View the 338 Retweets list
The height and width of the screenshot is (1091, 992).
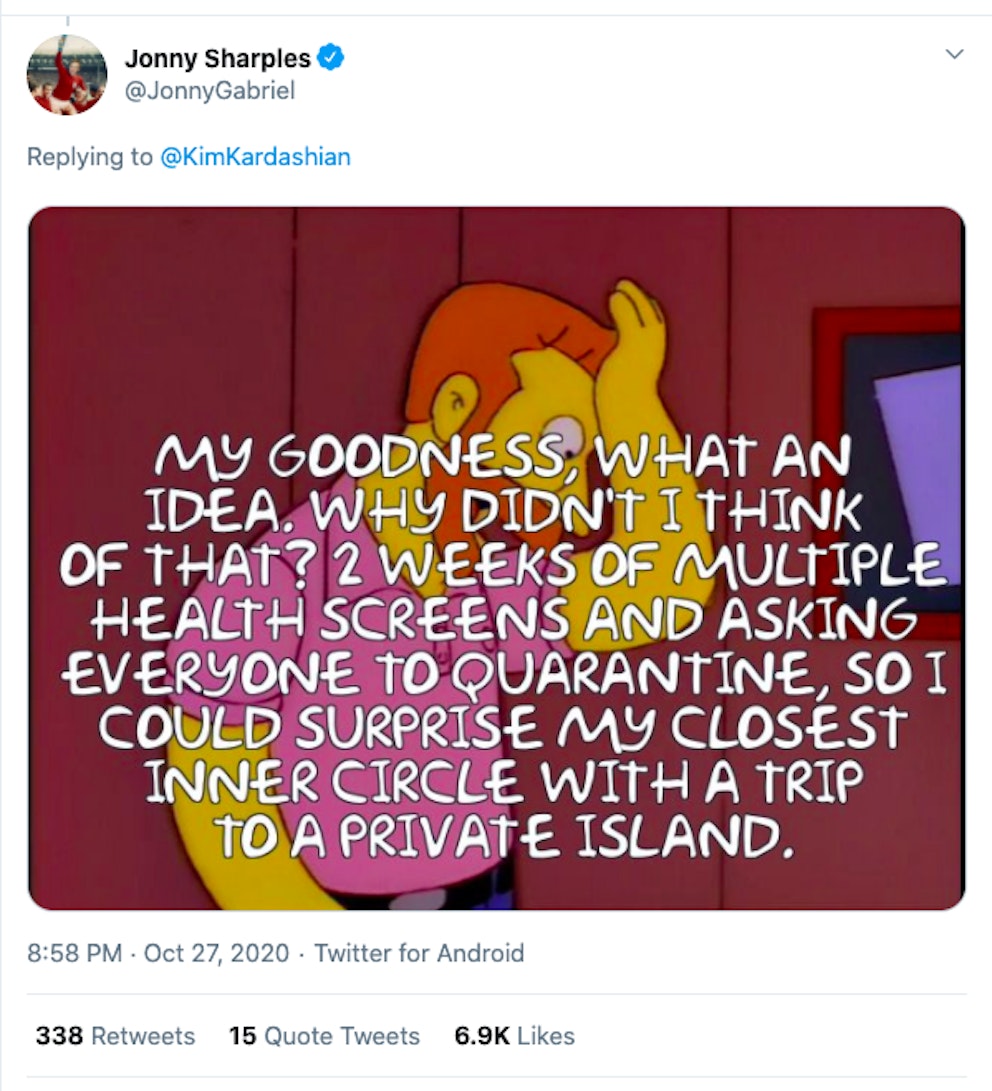point(115,1035)
